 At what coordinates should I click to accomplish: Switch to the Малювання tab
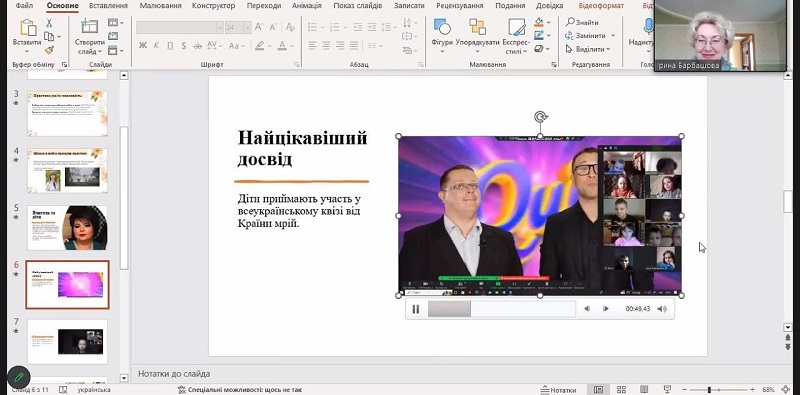coord(160,6)
